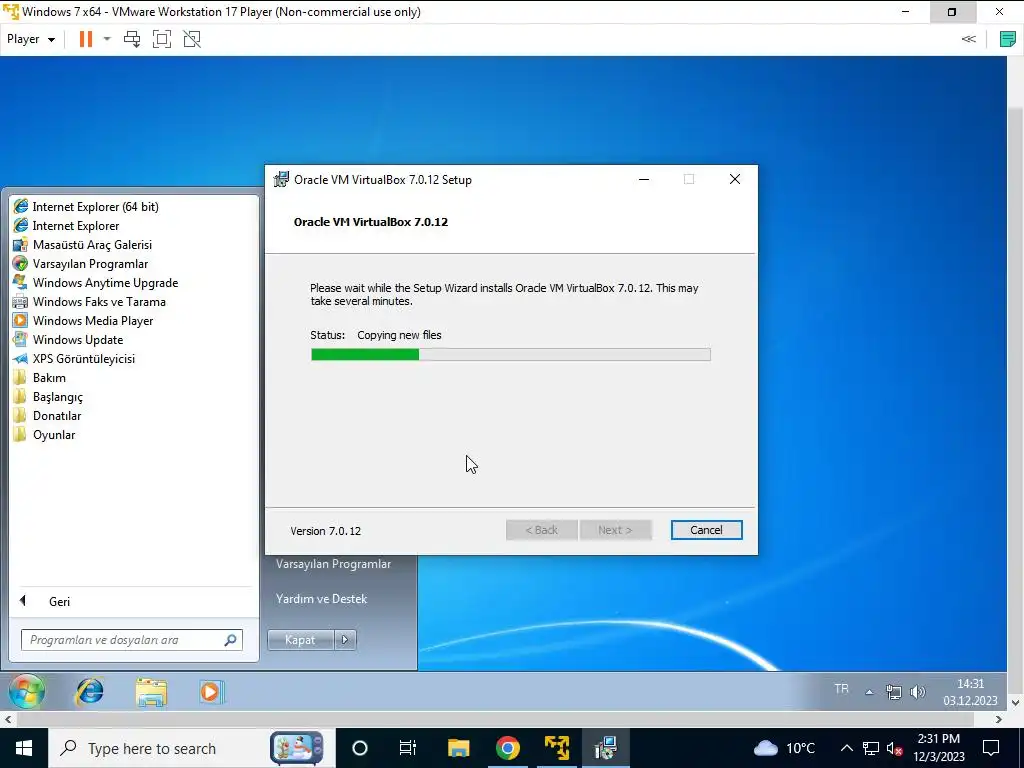The height and width of the screenshot is (768, 1024).
Task: Click the VirtualBox setup title bar icon
Action: tap(281, 180)
